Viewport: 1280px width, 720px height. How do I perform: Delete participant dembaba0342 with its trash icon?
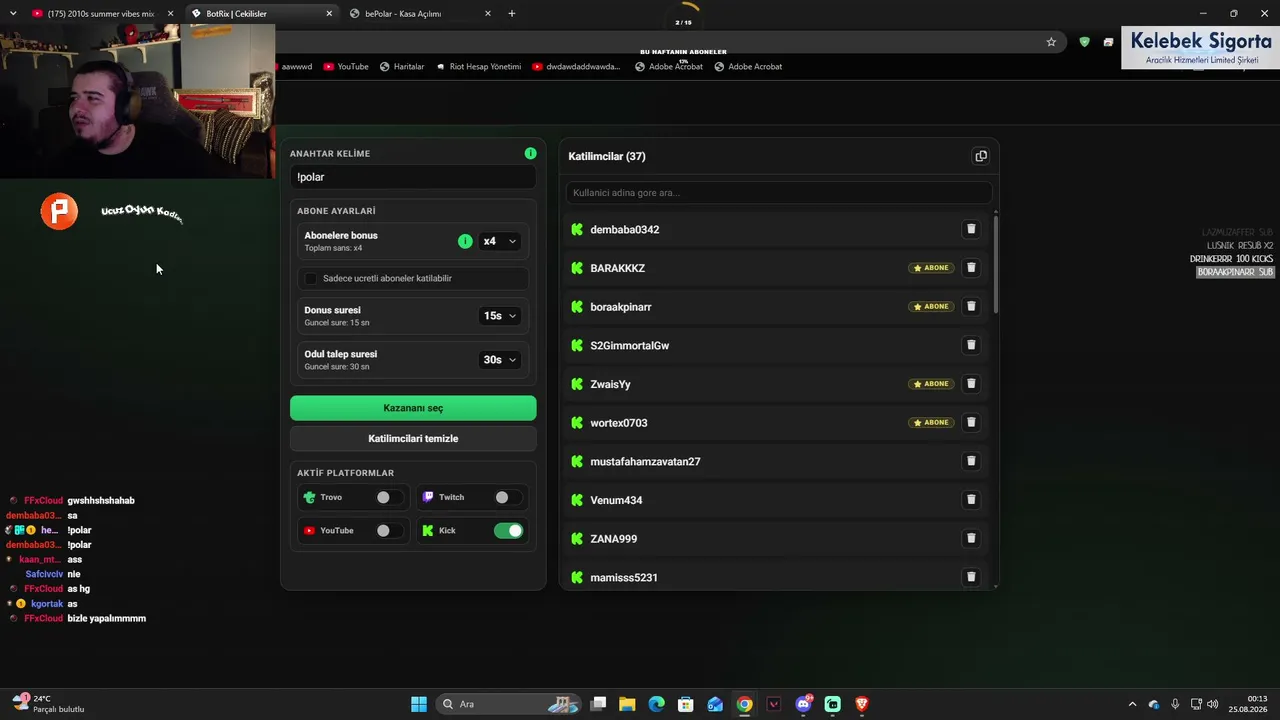[970, 229]
